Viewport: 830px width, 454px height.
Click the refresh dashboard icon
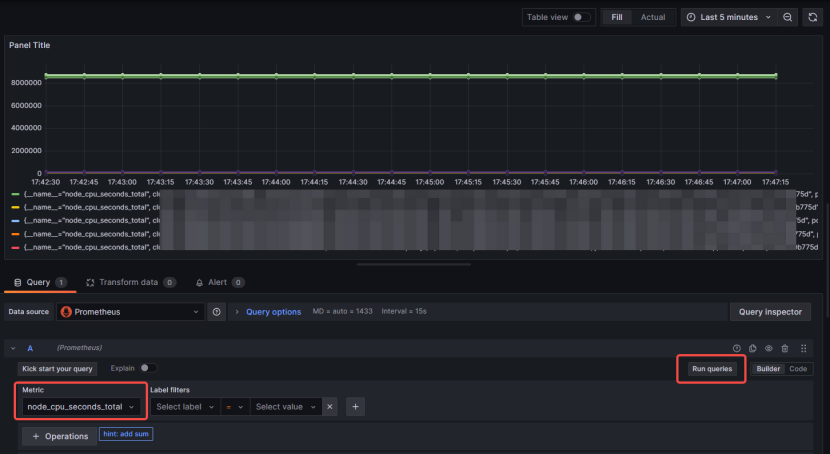[x=813, y=17]
